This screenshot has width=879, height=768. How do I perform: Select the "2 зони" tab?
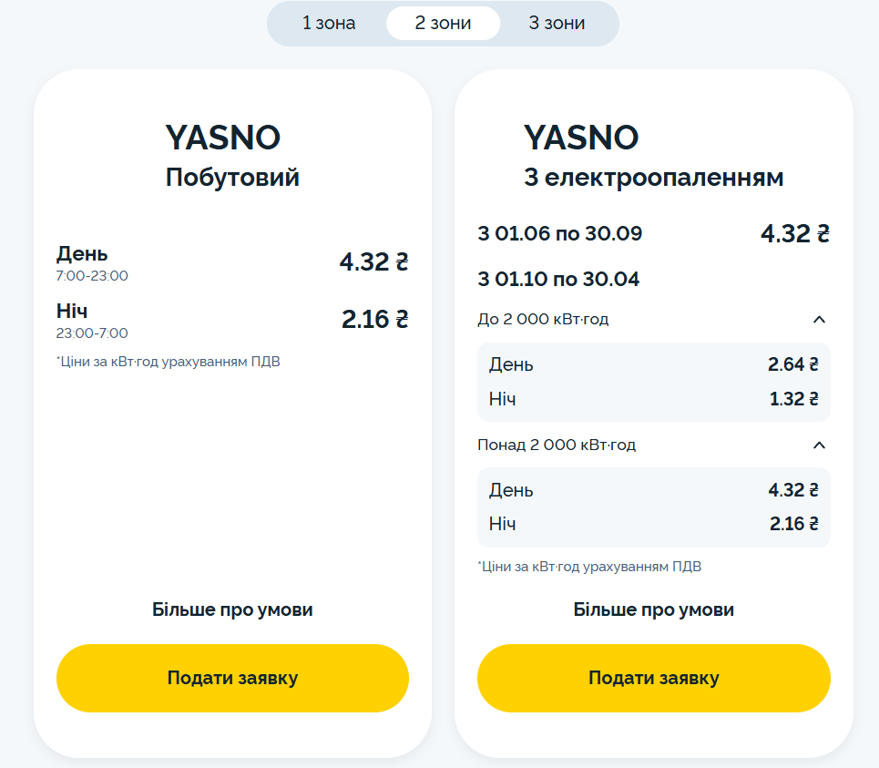[443, 23]
